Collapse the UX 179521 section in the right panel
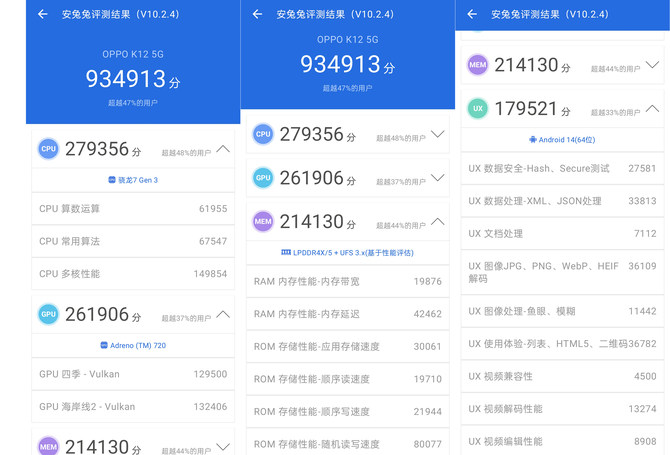This screenshot has height=455, width=670. point(652,109)
